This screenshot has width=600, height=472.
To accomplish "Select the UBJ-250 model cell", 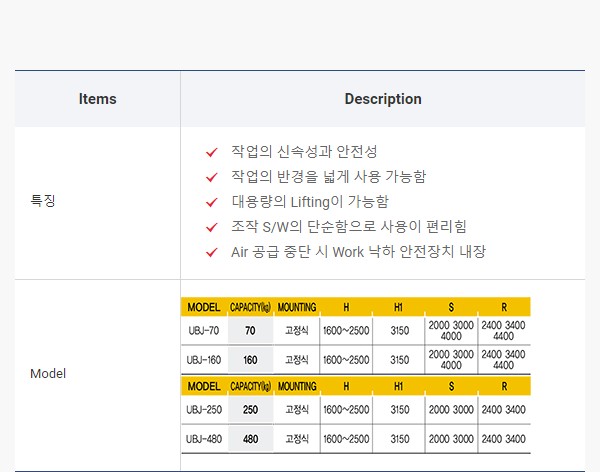I will pos(203,409).
